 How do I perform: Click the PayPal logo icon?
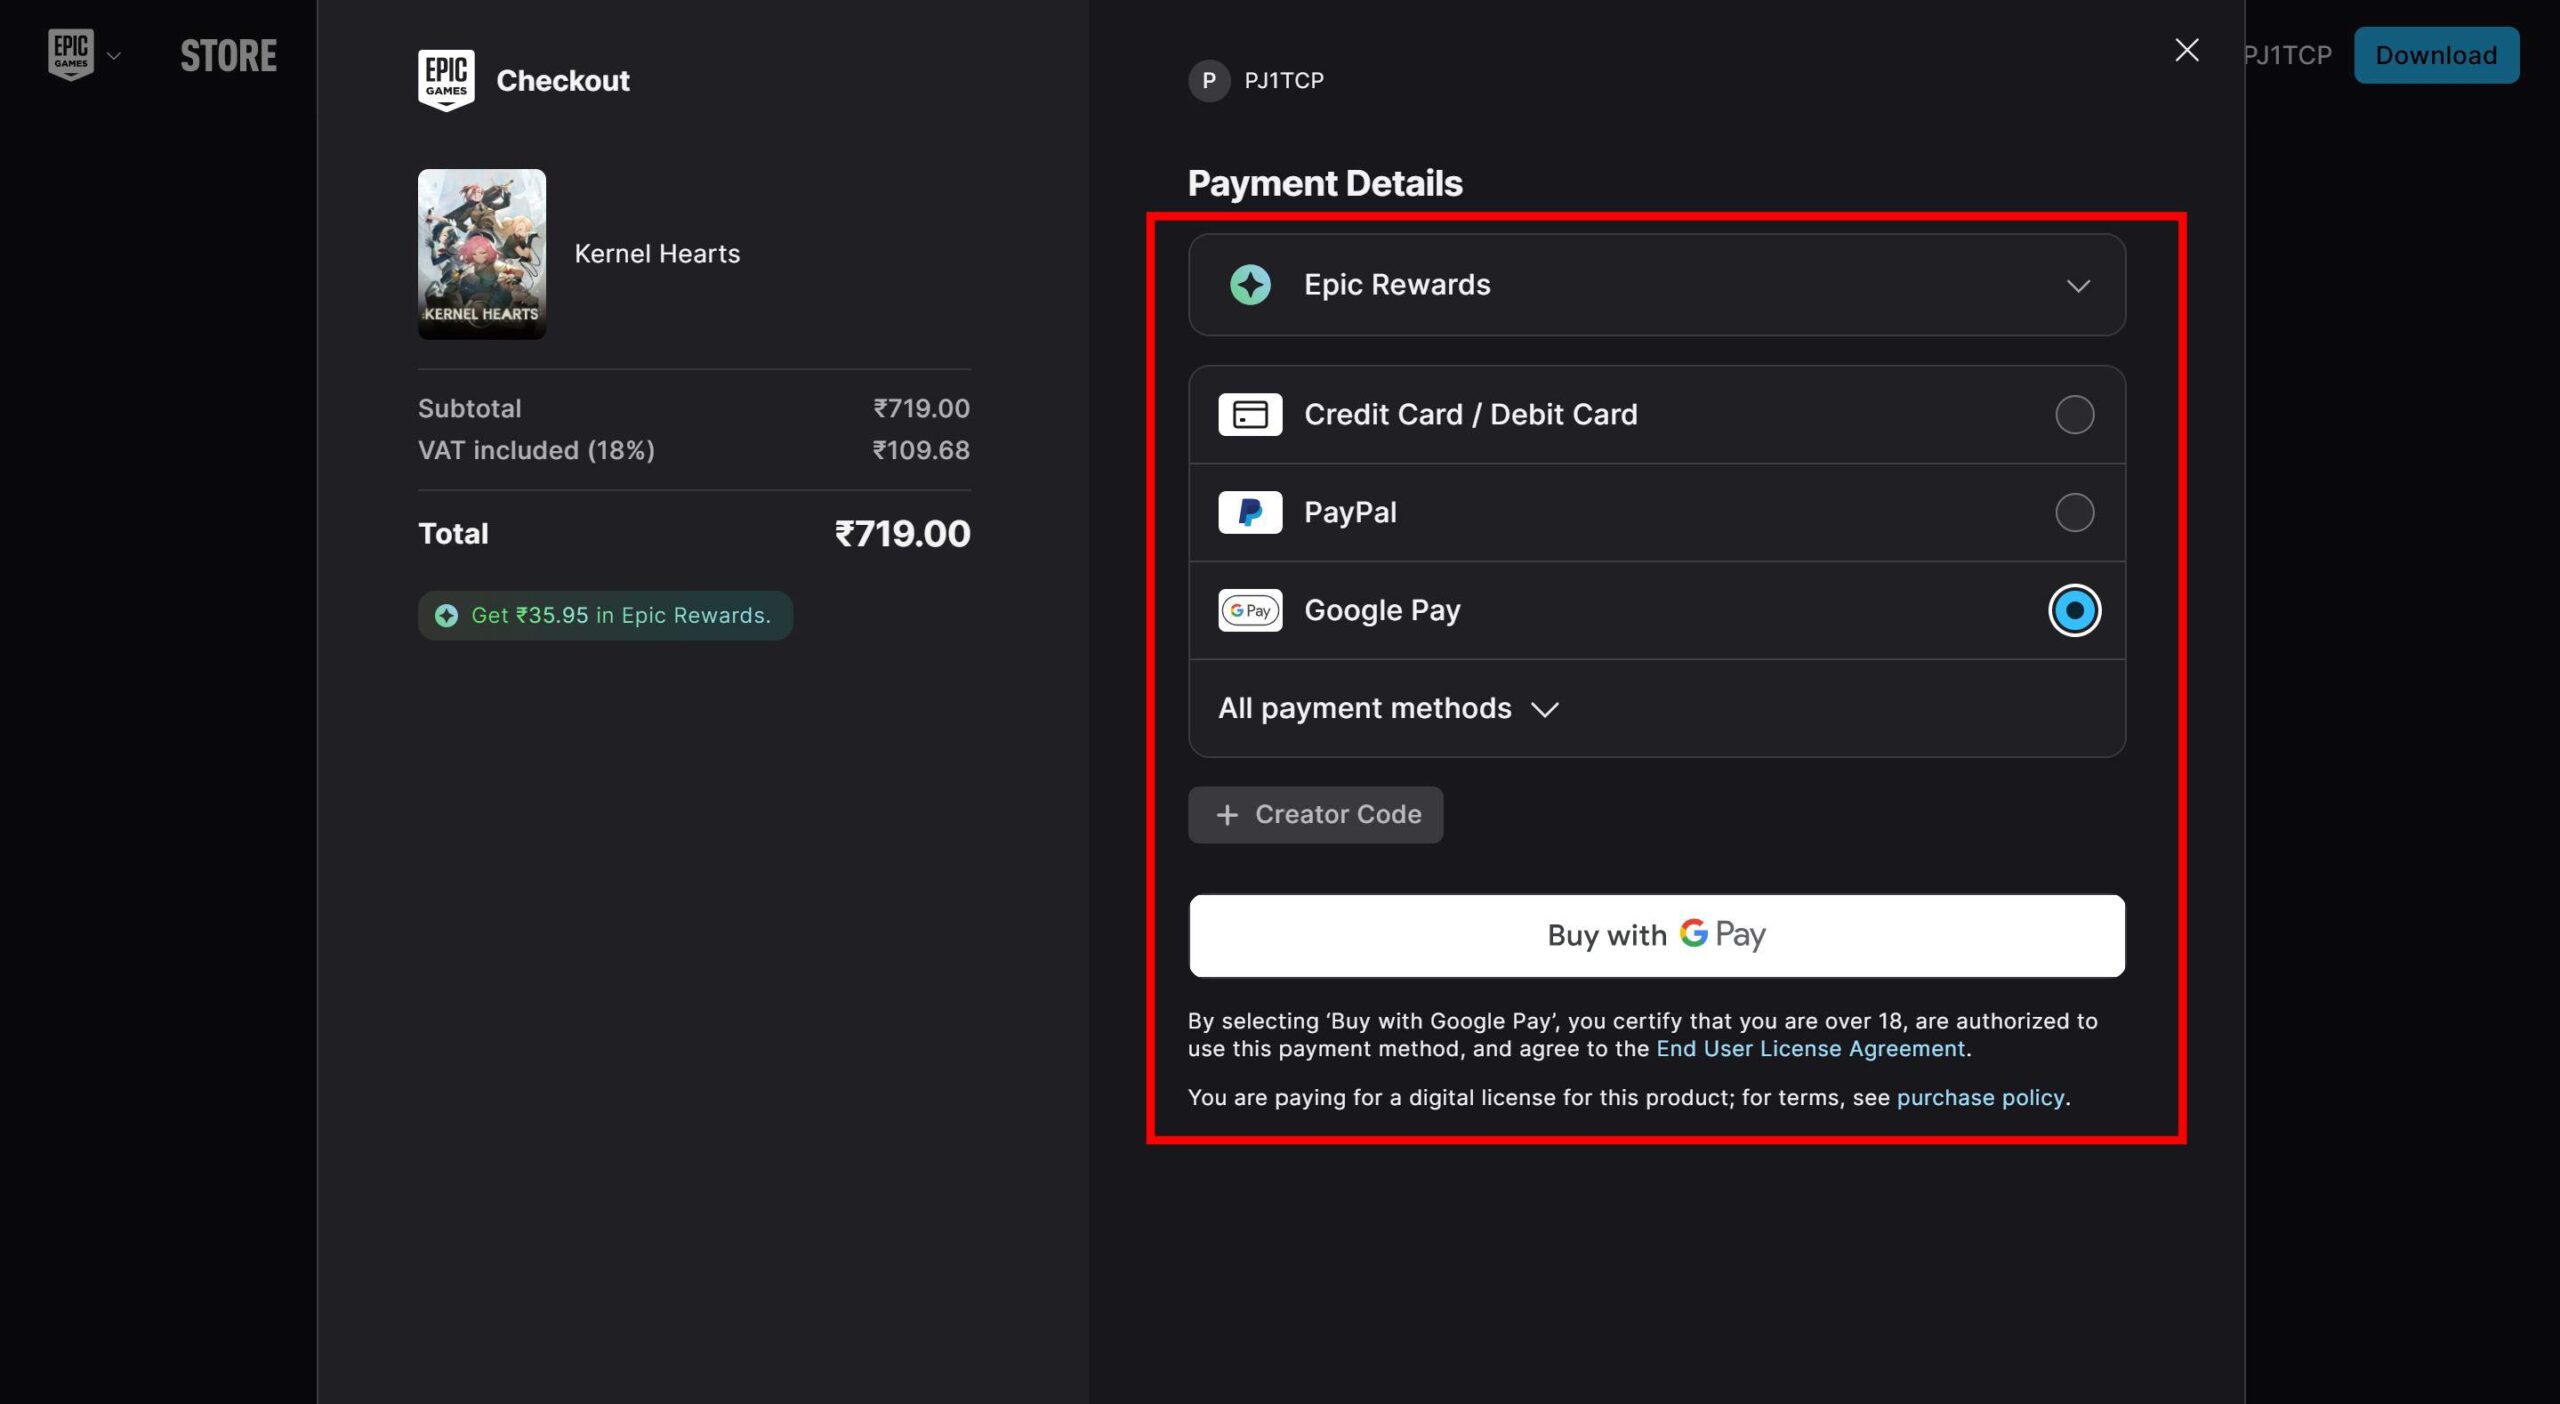1250,512
